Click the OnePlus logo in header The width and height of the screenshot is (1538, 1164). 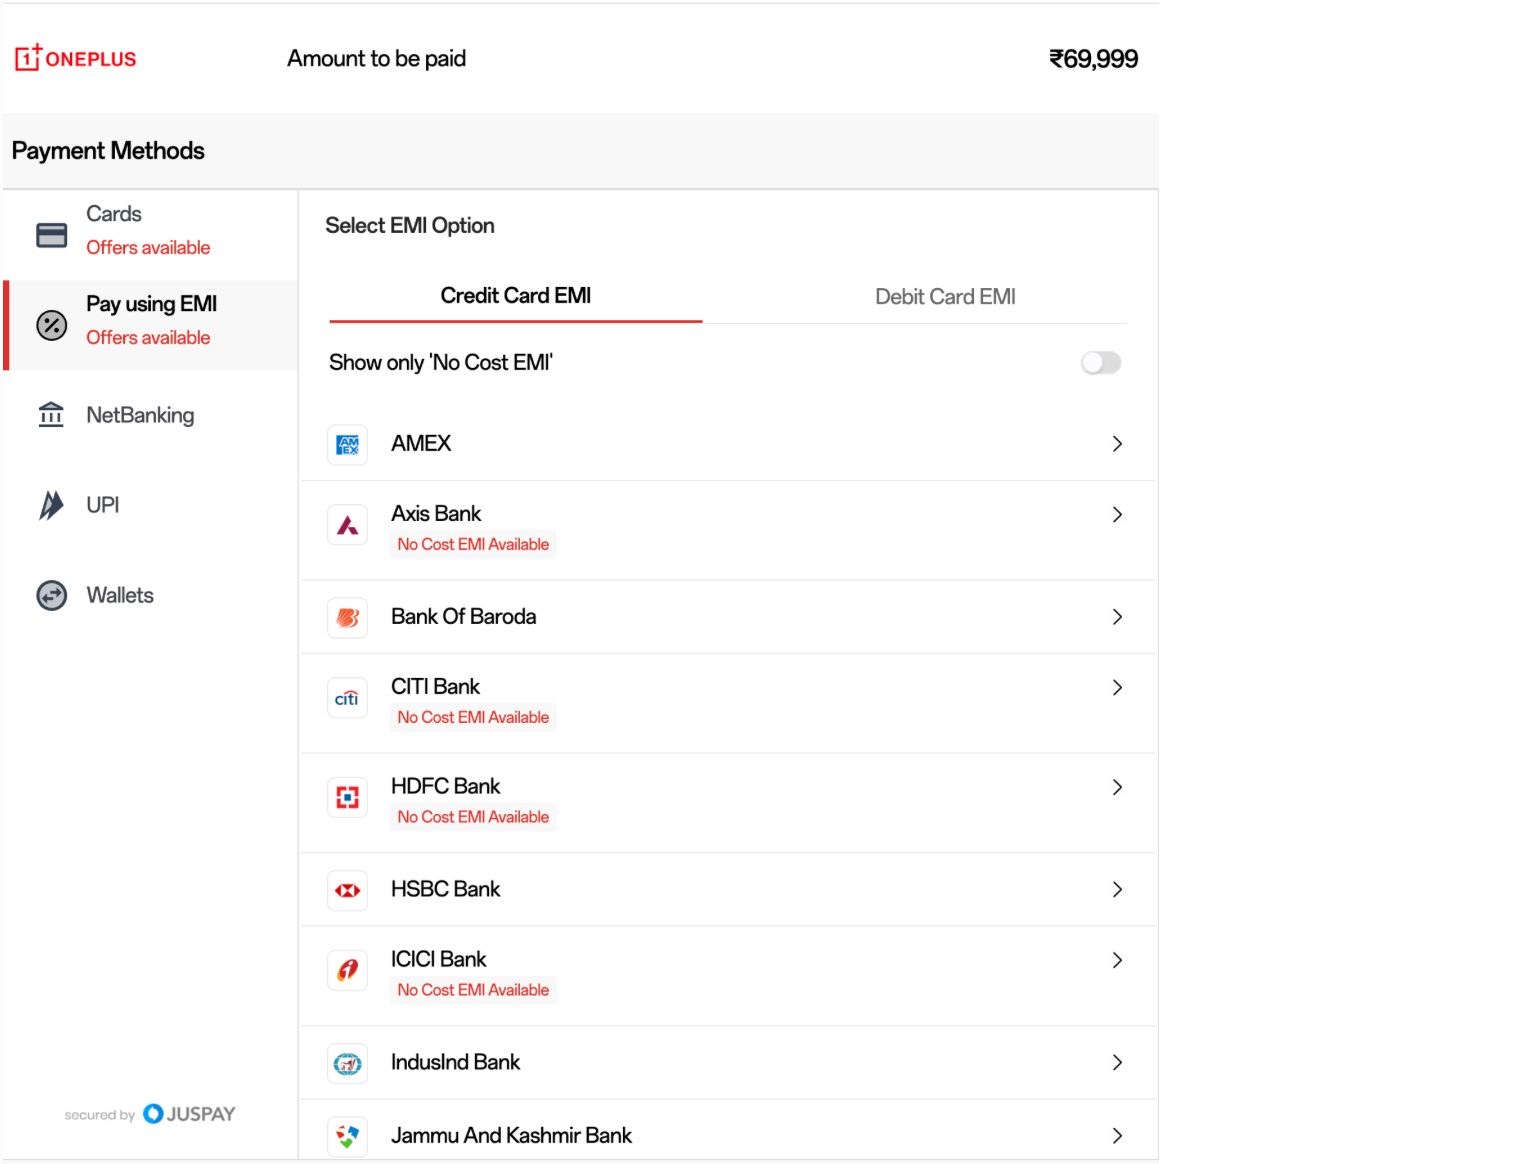76,58
